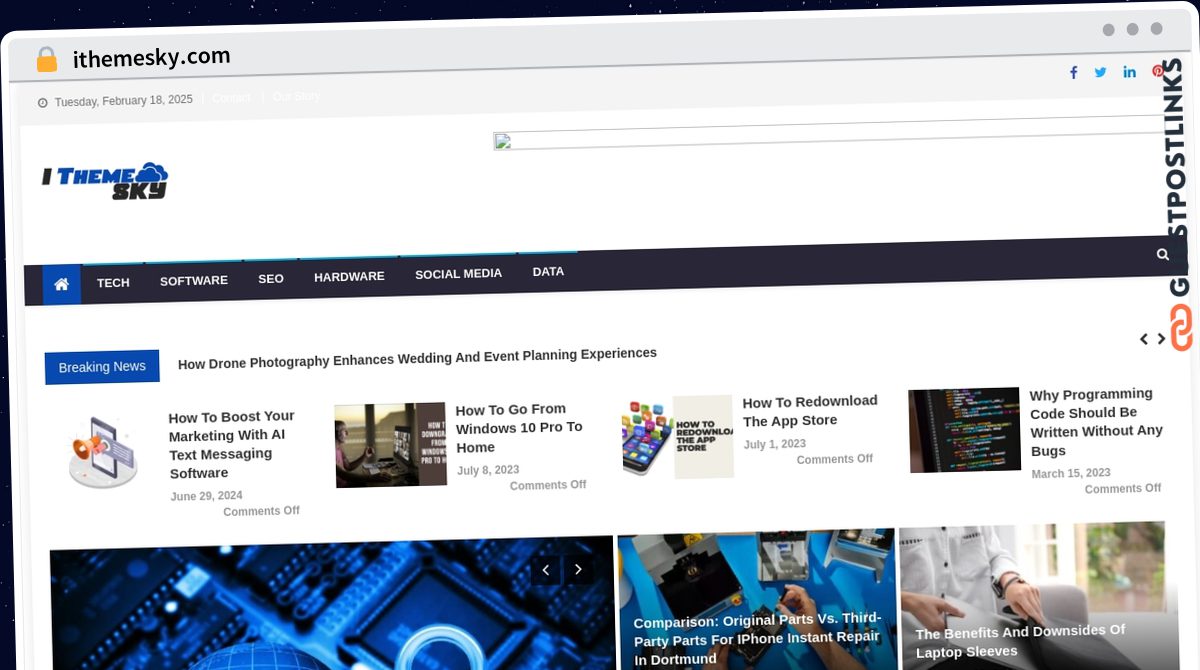Click the July 1, 2023 post date
Screen dimensions: 1200x670
point(775,444)
